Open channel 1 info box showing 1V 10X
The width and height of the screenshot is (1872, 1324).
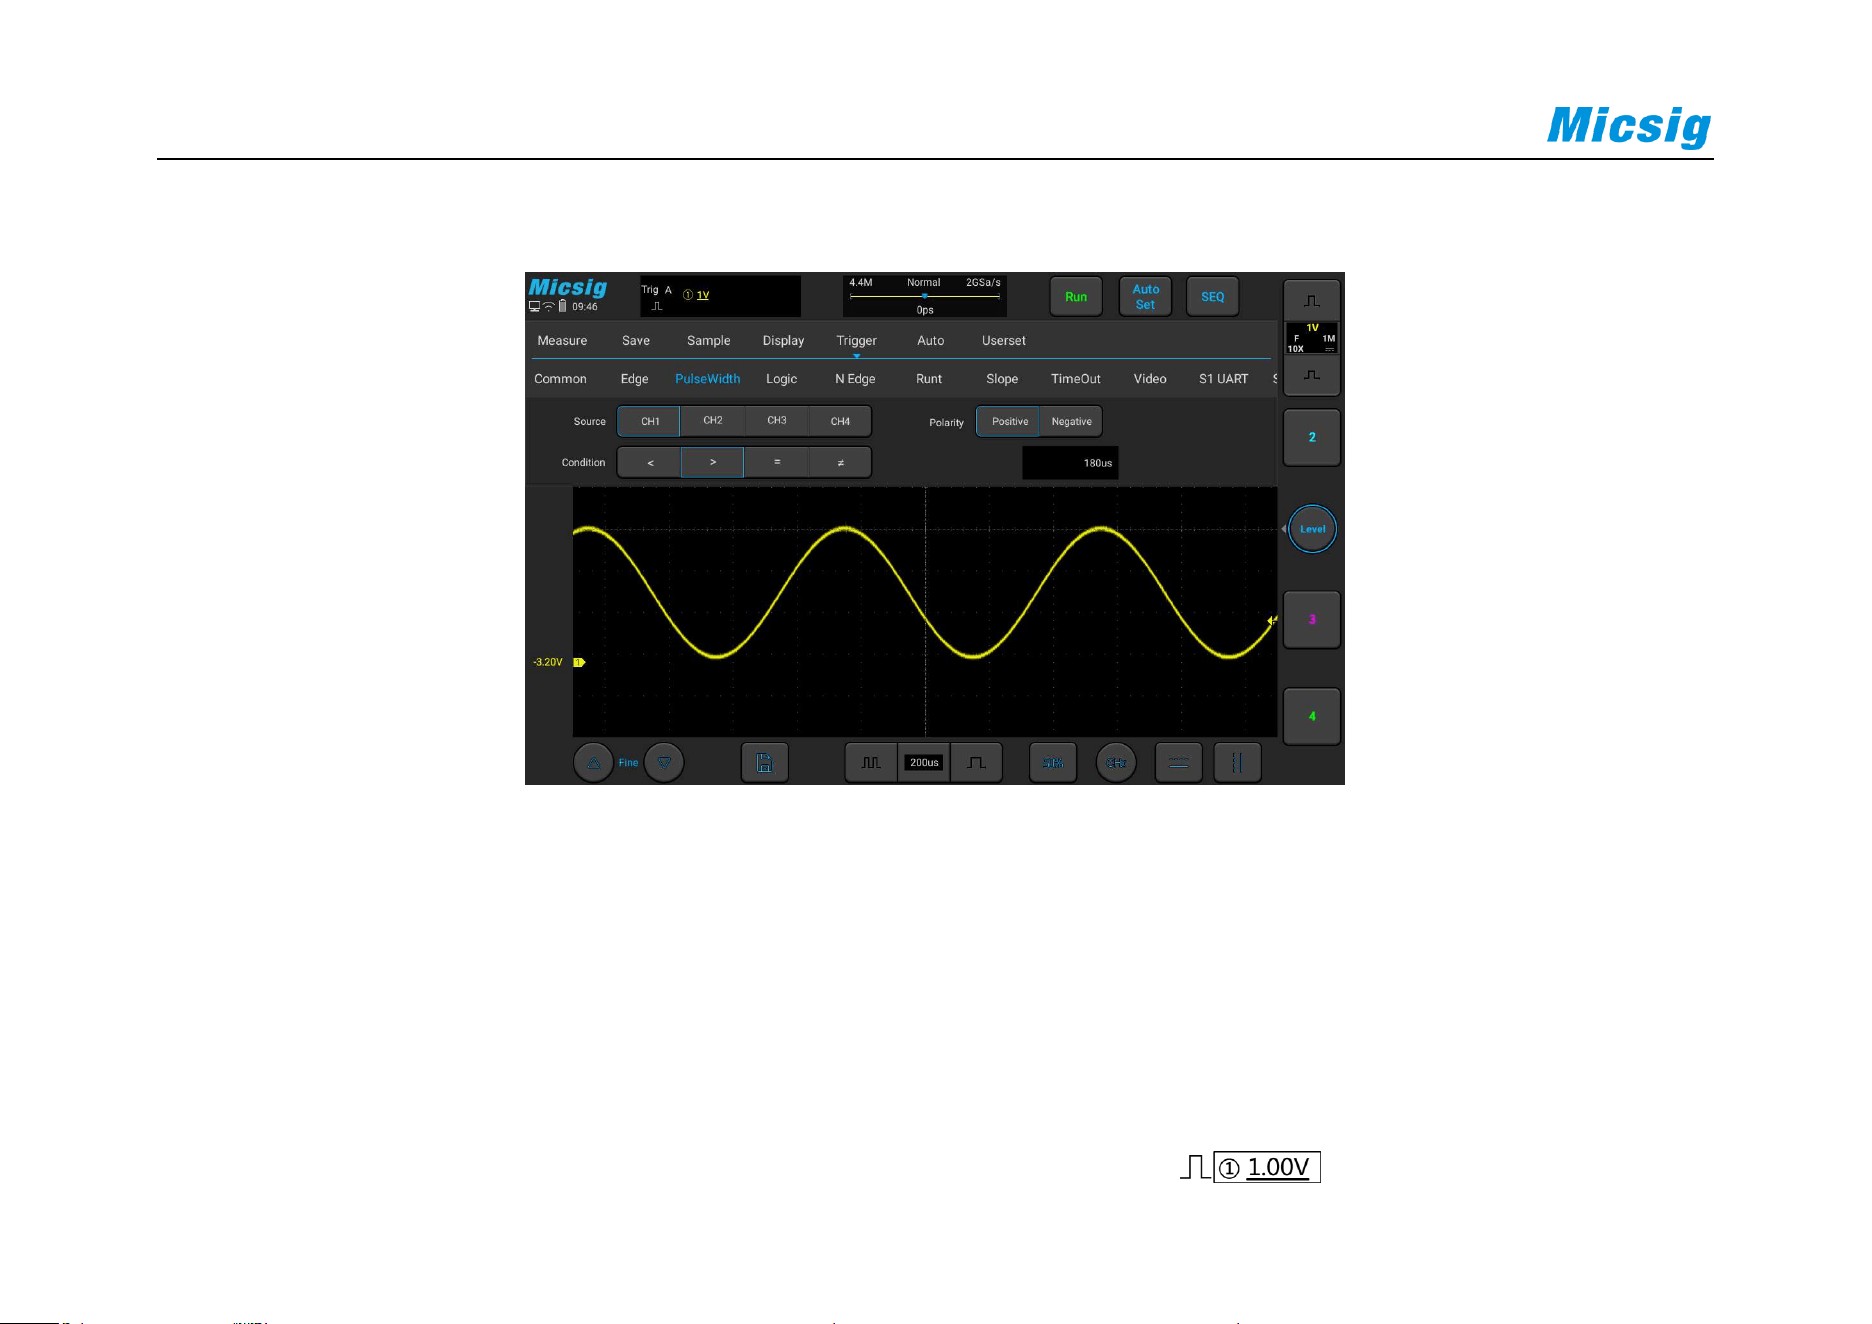pos(1312,338)
